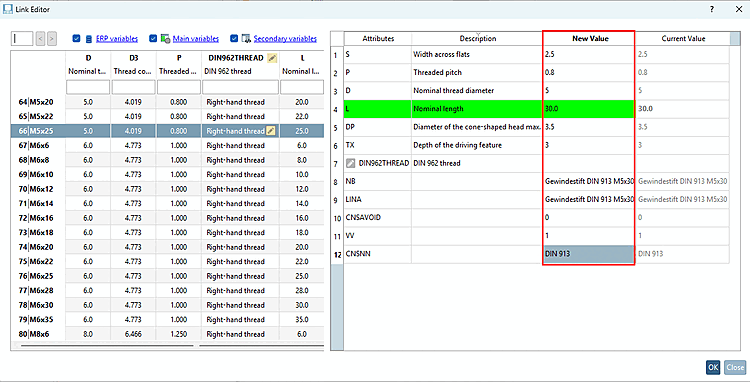The height and width of the screenshot is (382, 750).
Task: Click New Value cell 3.5 for attribute DP
Action: pos(589,127)
